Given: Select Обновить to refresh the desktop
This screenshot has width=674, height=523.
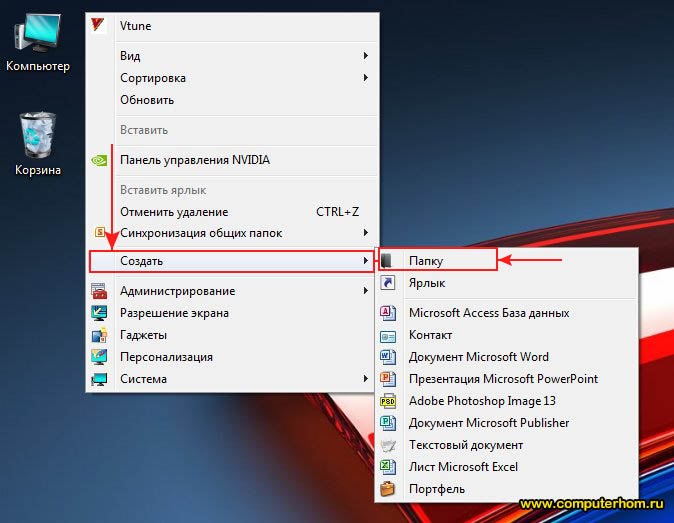Looking at the screenshot, I should (233, 100).
